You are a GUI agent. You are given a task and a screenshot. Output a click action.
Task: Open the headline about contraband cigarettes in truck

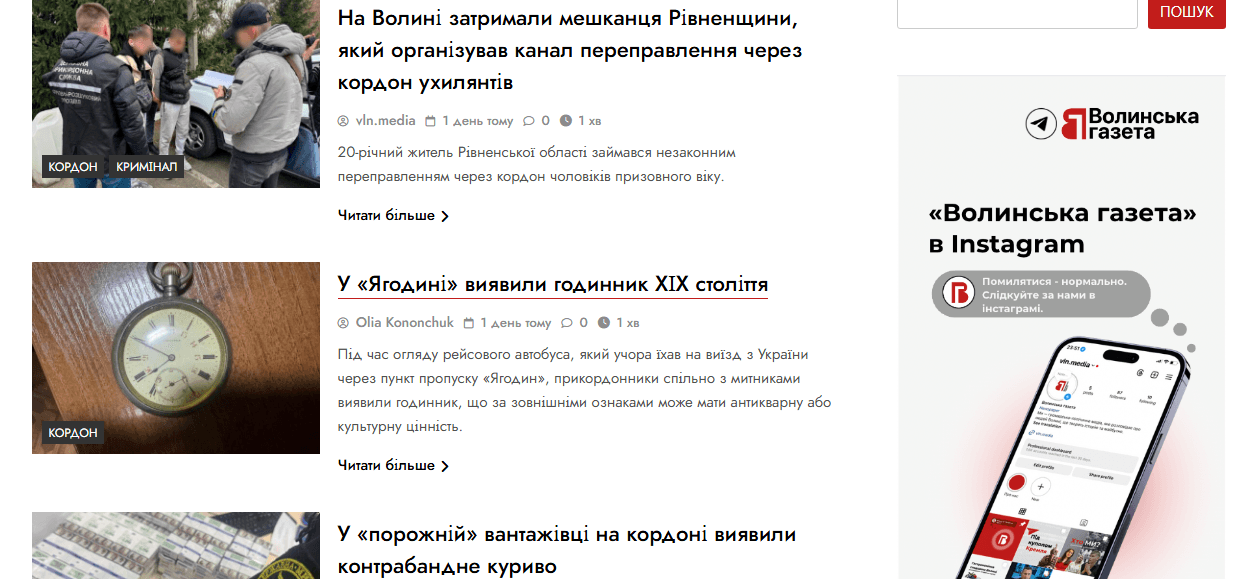click(567, 550)
